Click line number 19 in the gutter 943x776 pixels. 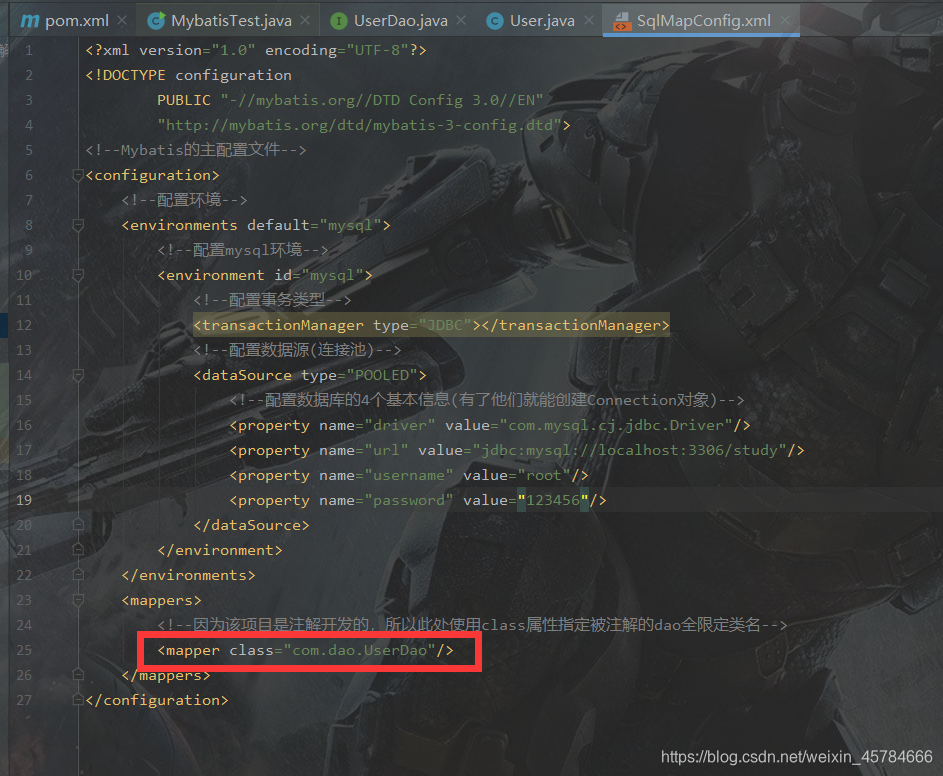(x=24, y=500)
